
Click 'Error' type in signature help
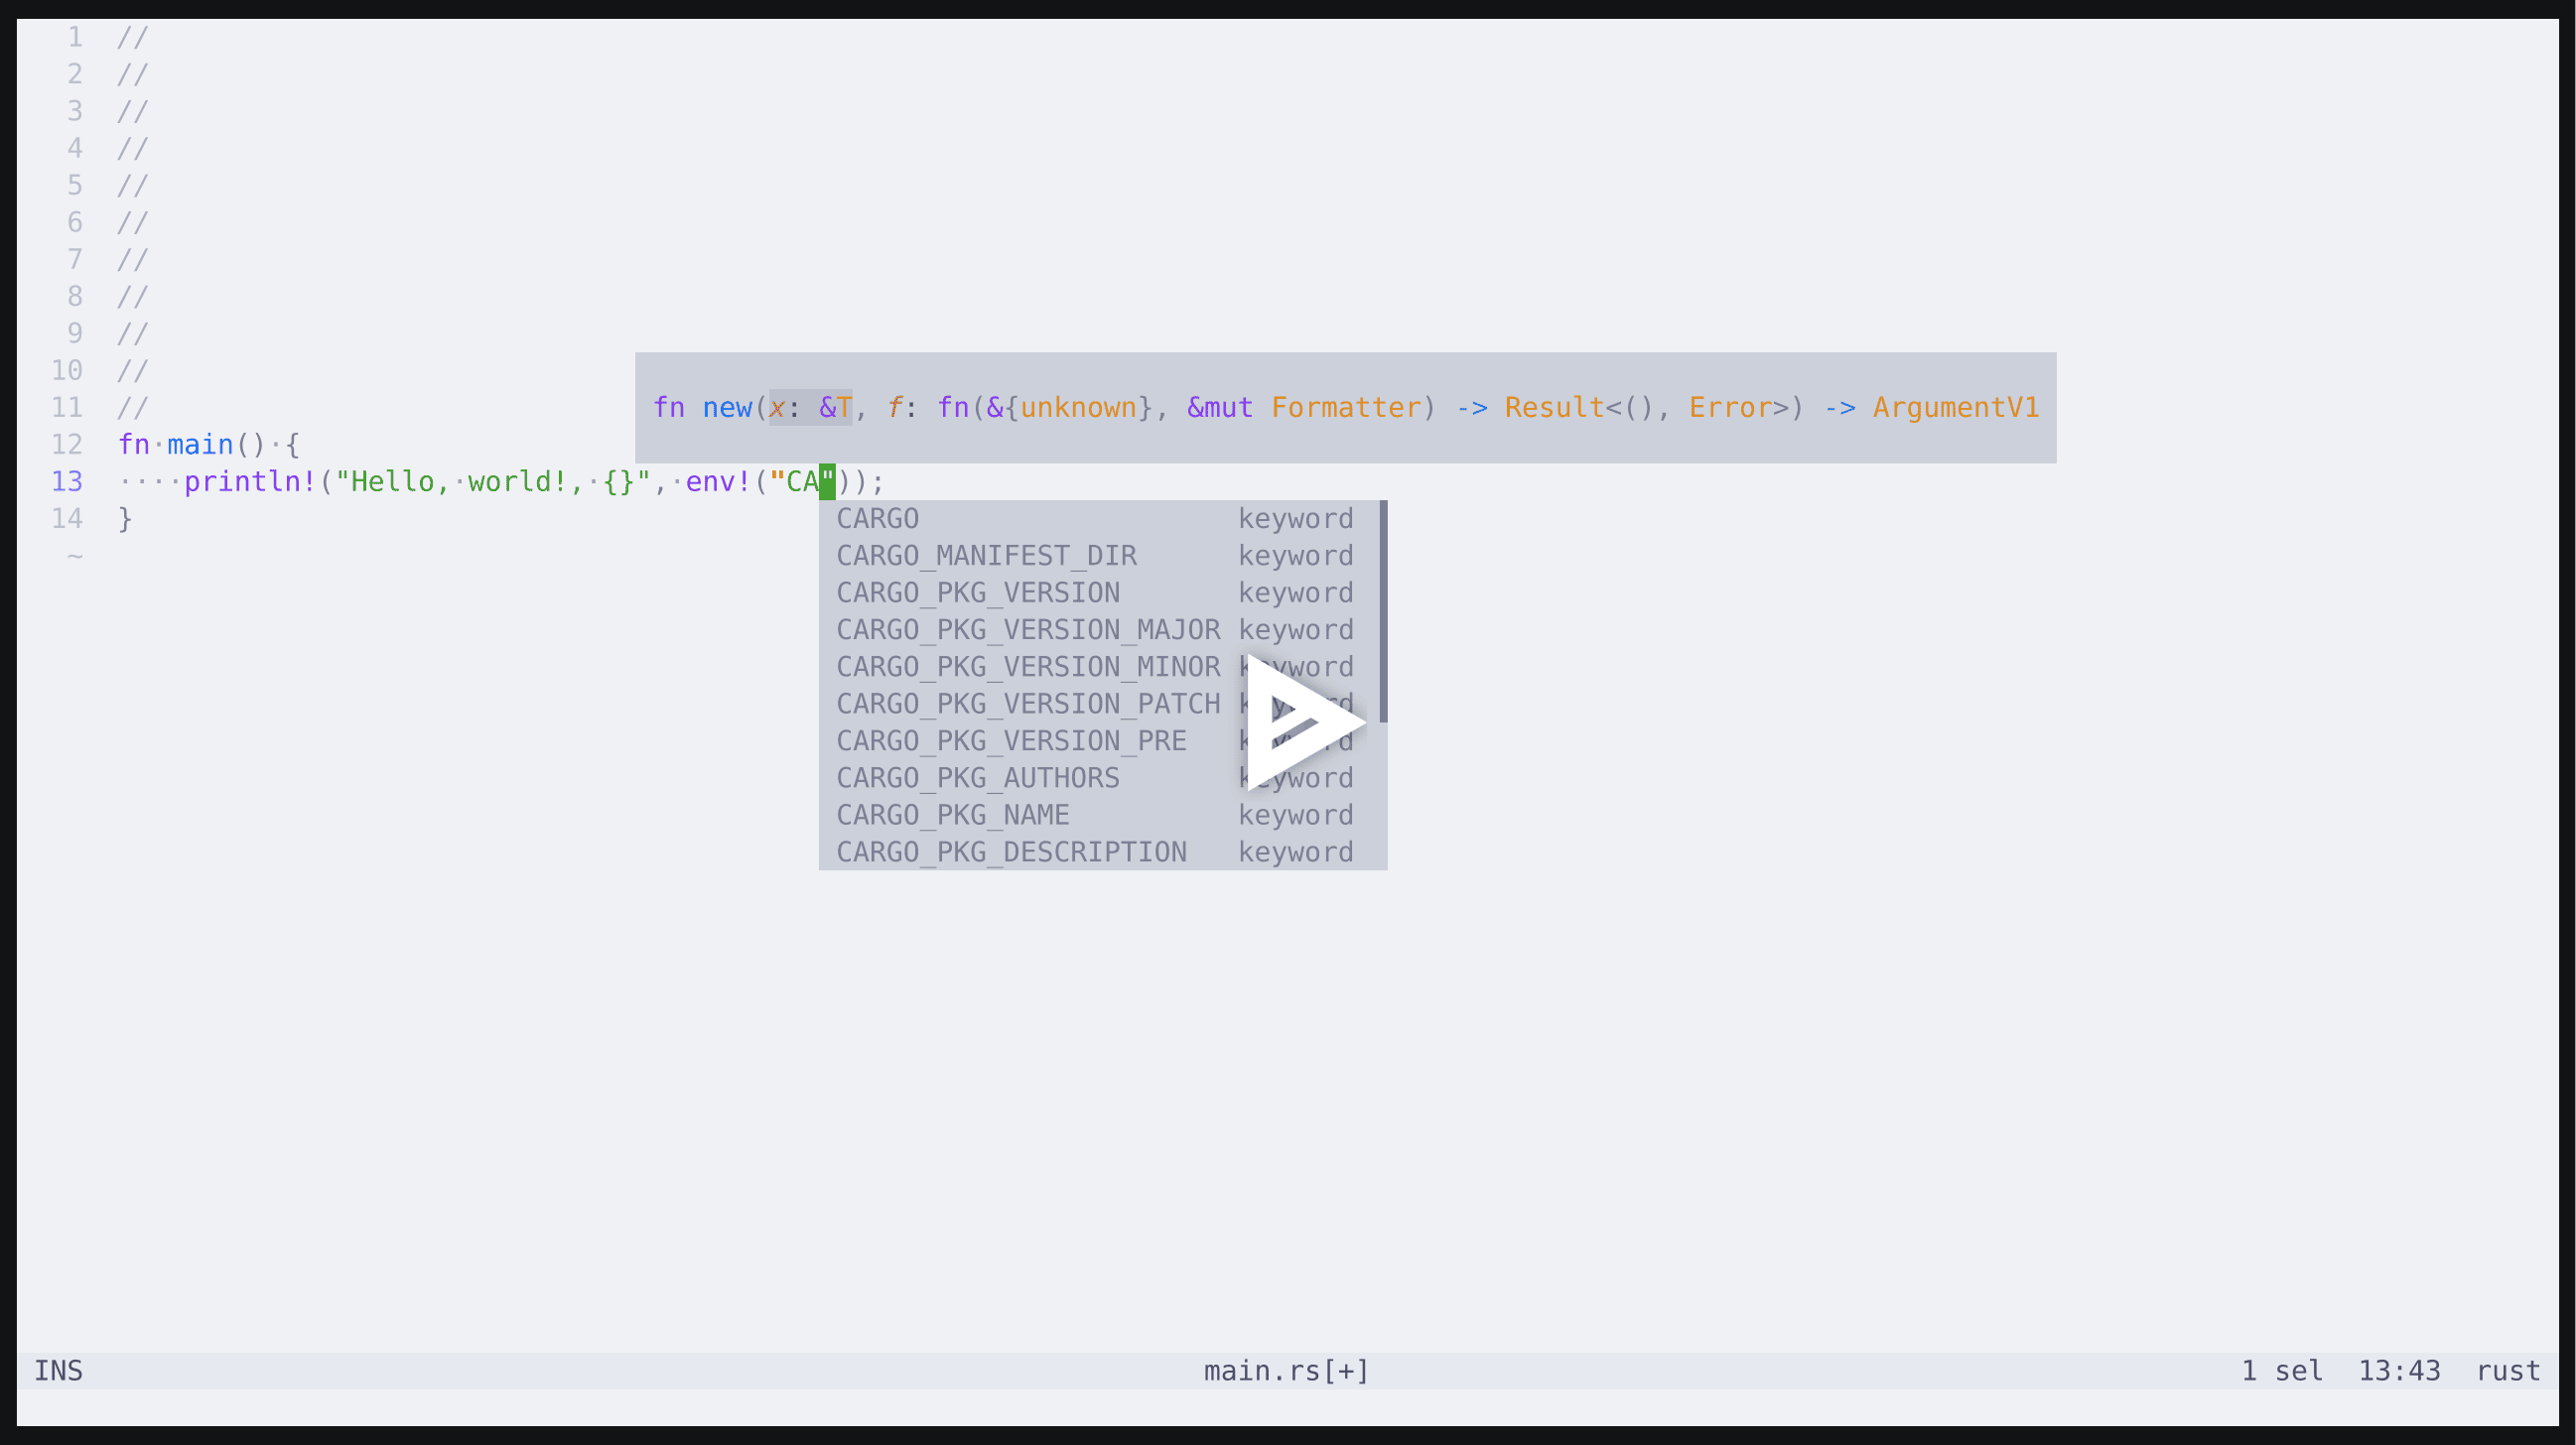click(x=1730, y=408)
